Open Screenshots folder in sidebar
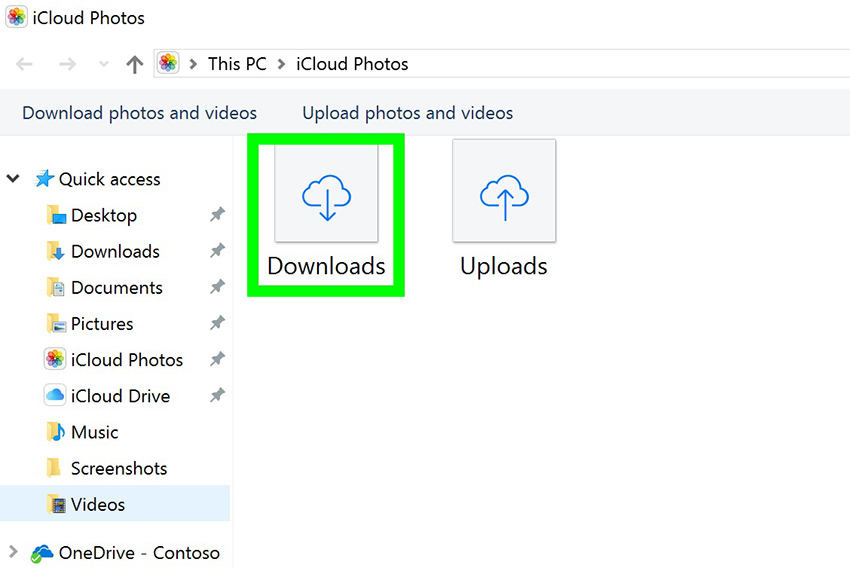850x568 pixels. point(119,468)
